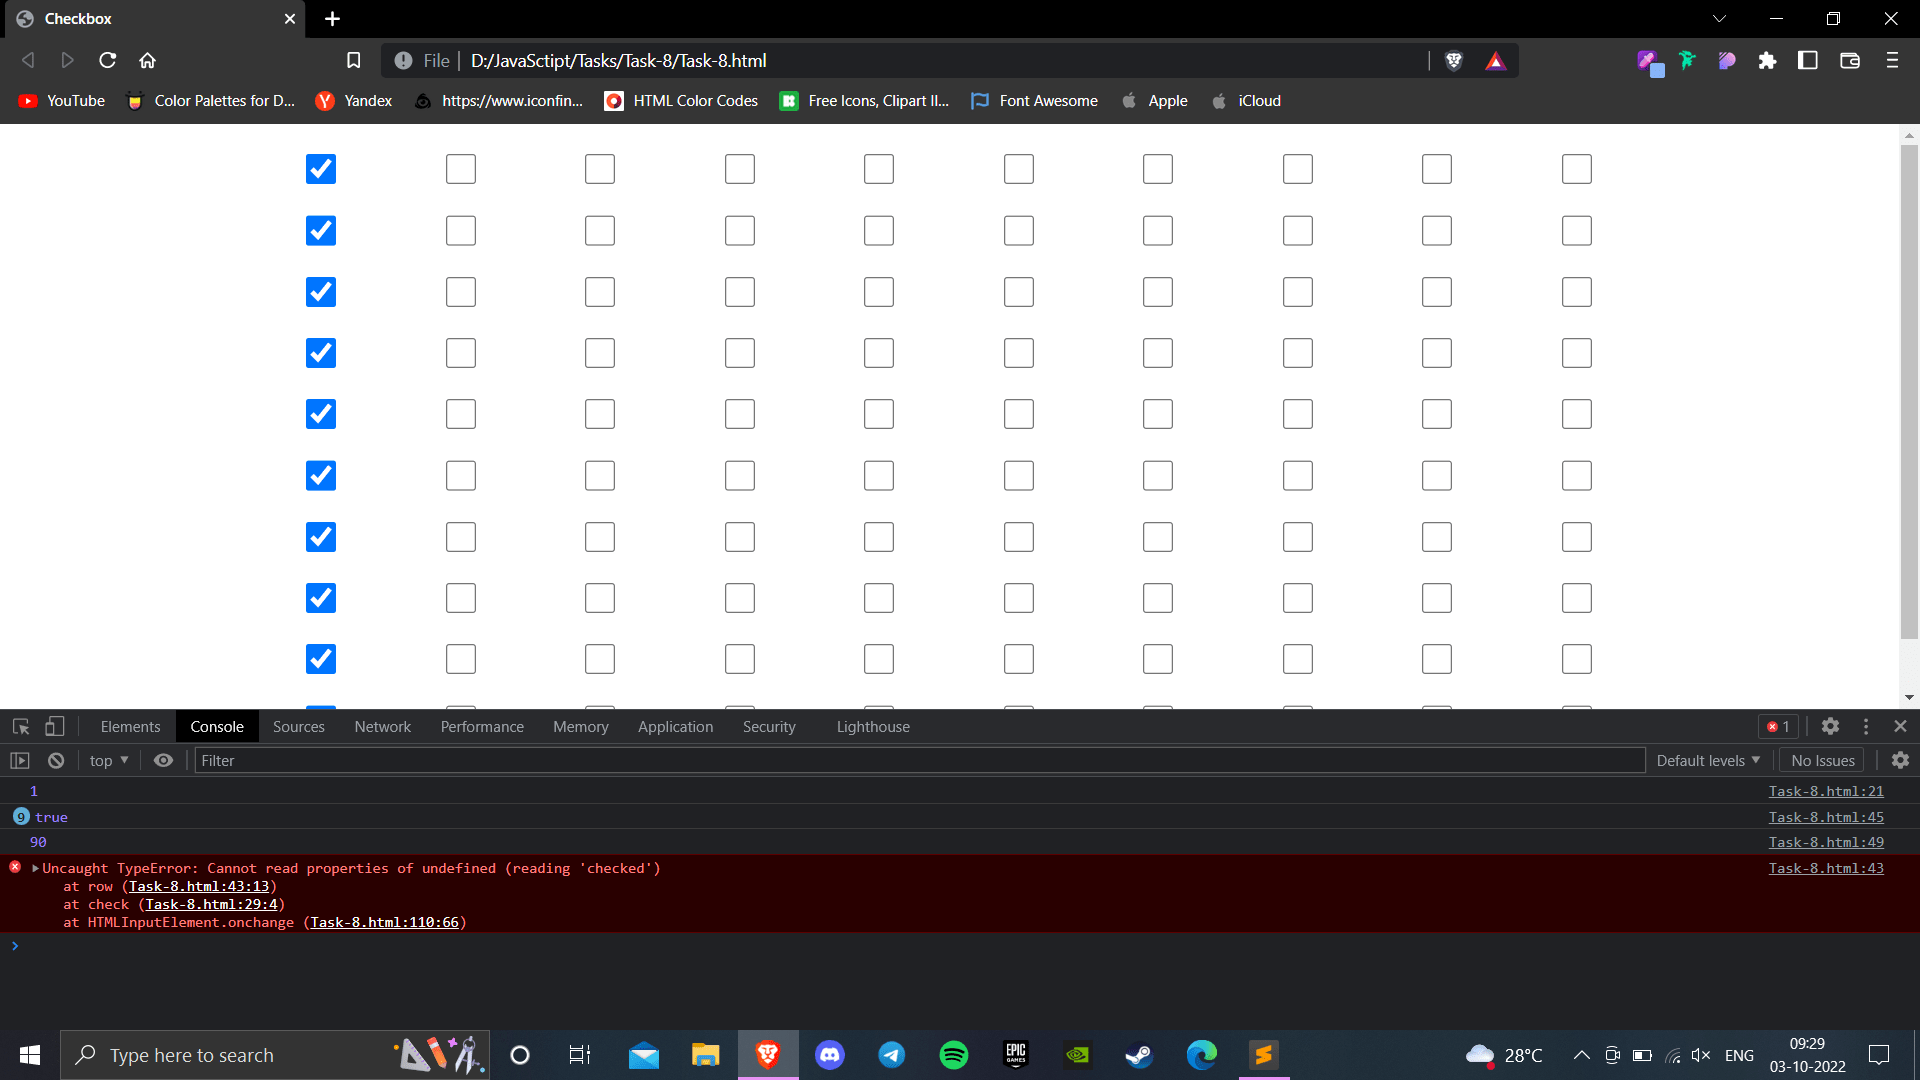Open the customize DevTools three-dot menu
This screenshot has height=1080, width=1920.
tap(1865, 726)
